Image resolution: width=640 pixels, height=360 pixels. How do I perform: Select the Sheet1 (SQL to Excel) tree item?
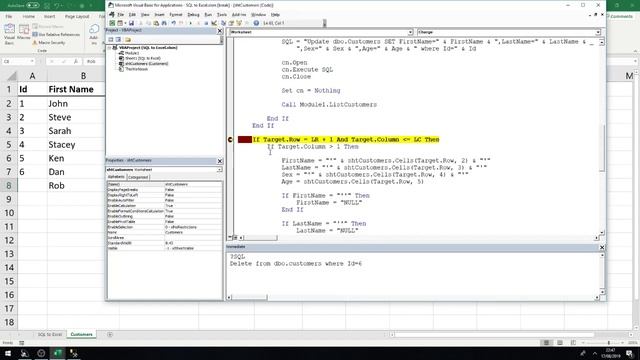point(142,58)
